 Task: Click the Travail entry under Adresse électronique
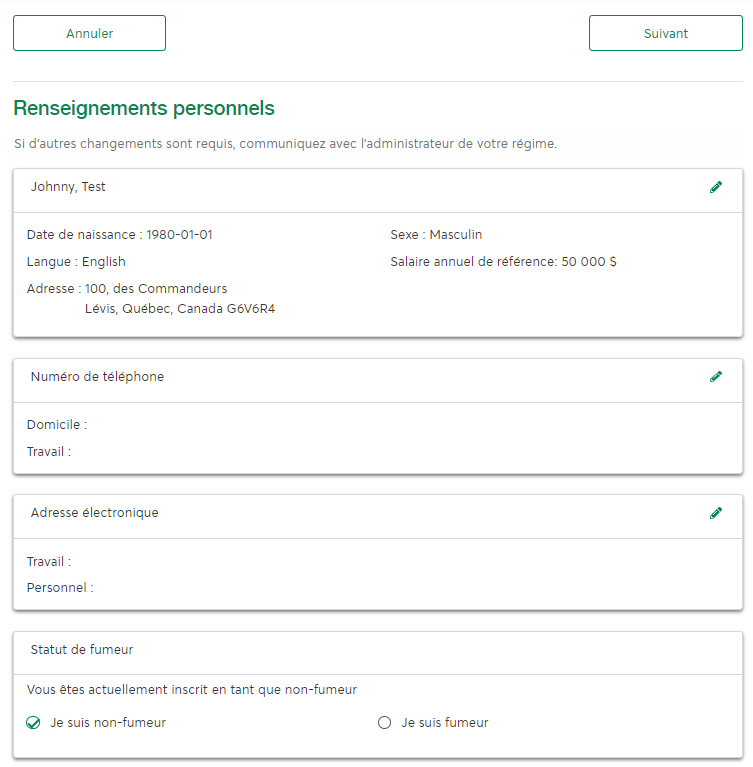pyautogui.click(x=49, y=562)
